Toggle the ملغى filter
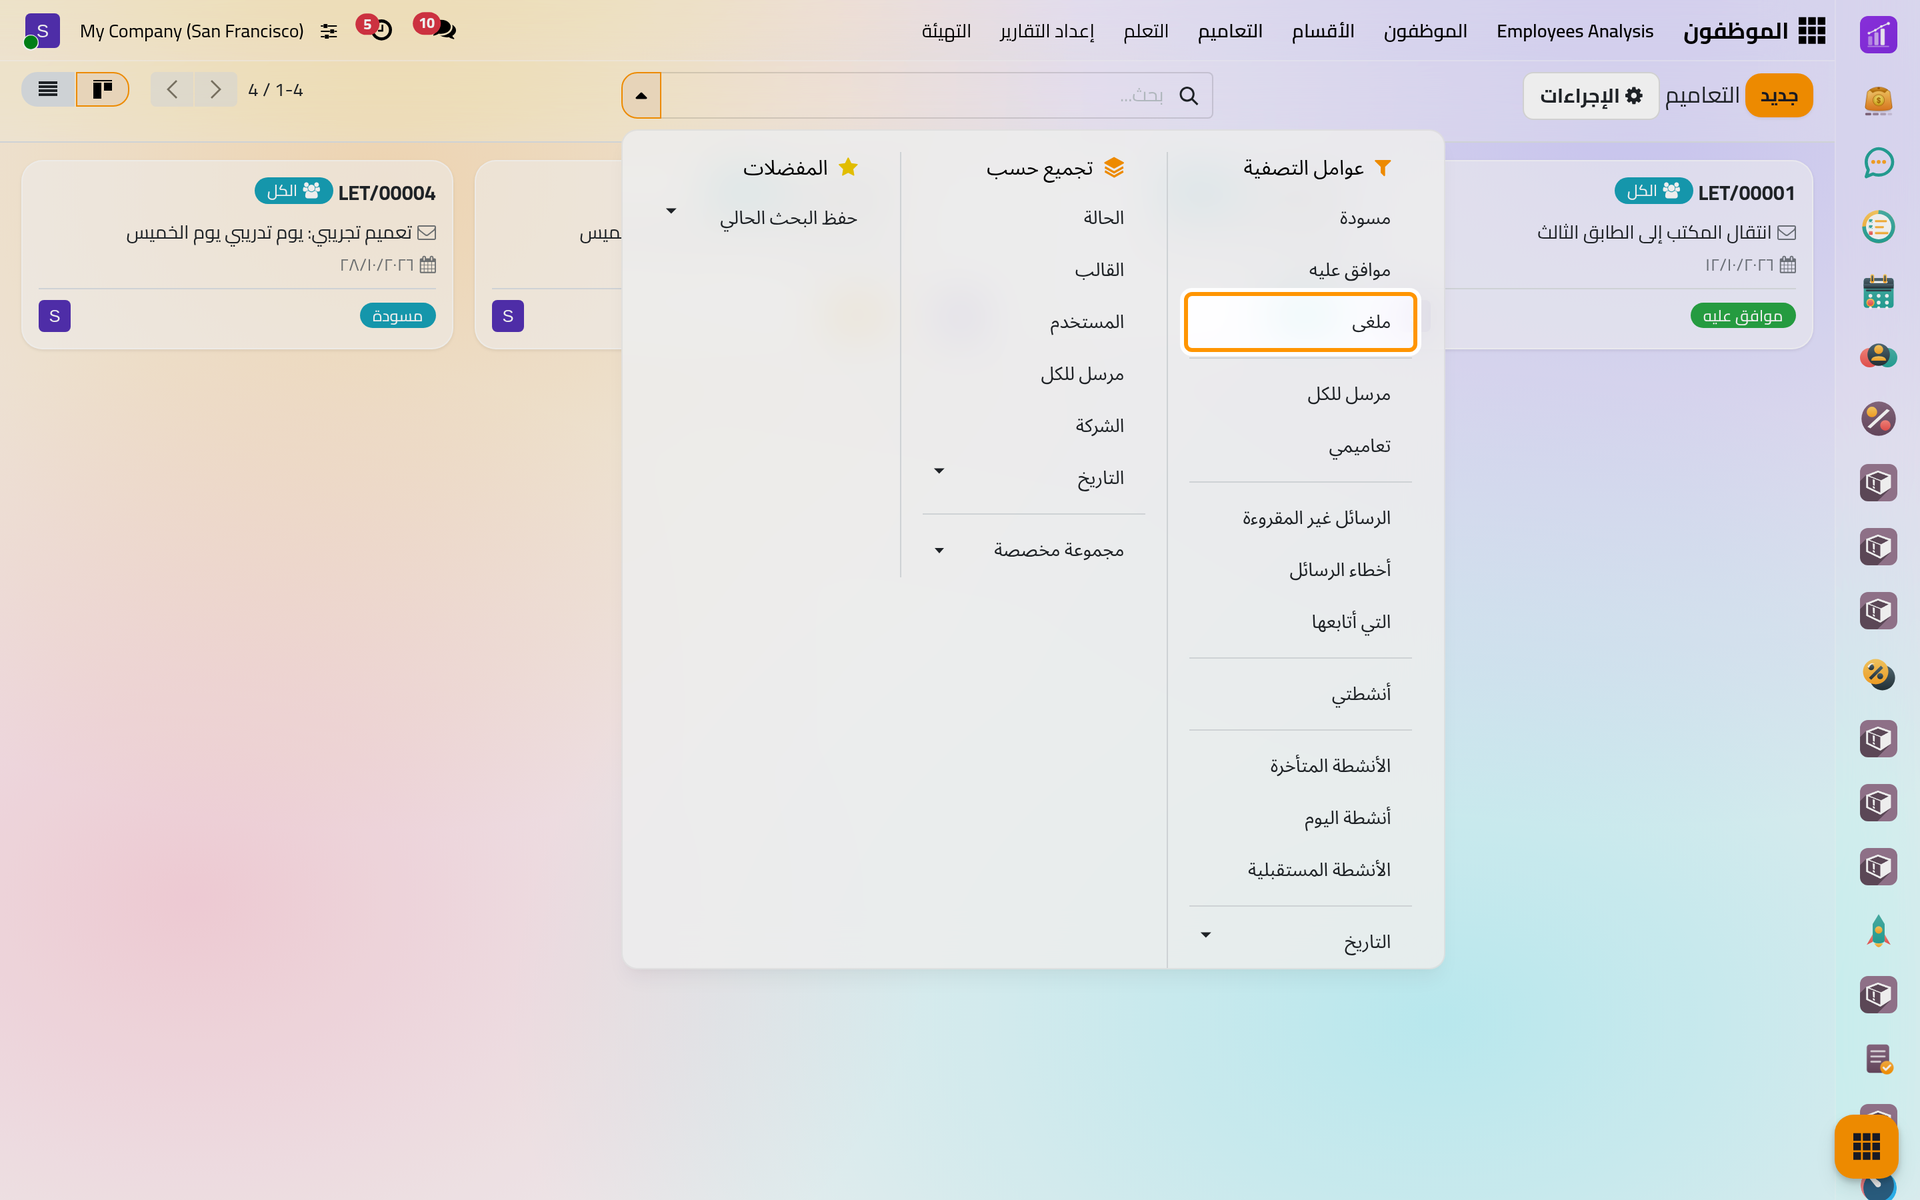Screen dimensions: 1920x1200 1300,322
